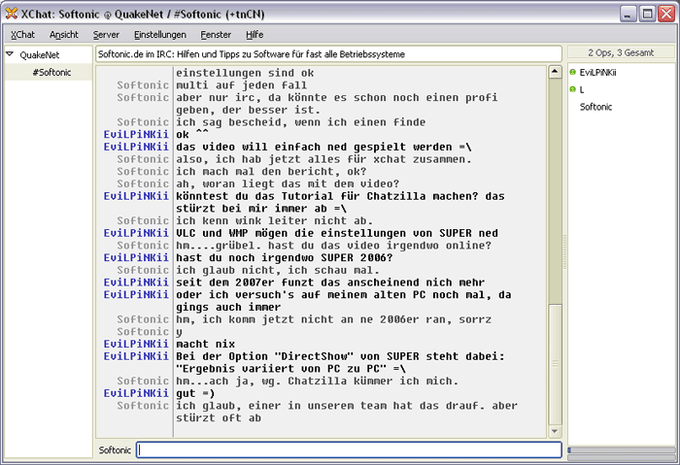Click the message 'das video will einfach ned gespielt werden'
680x465 pixels.
point(324,147)
